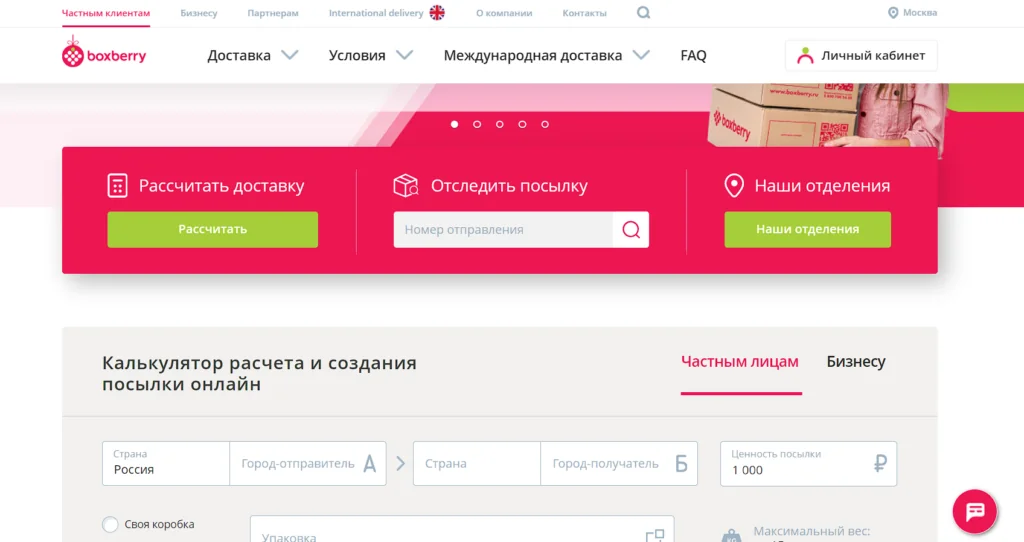Open site search magnifier icon
The height and width of the screenshot is (542, 1024).
pyautogui.click(x=643, y=12)
